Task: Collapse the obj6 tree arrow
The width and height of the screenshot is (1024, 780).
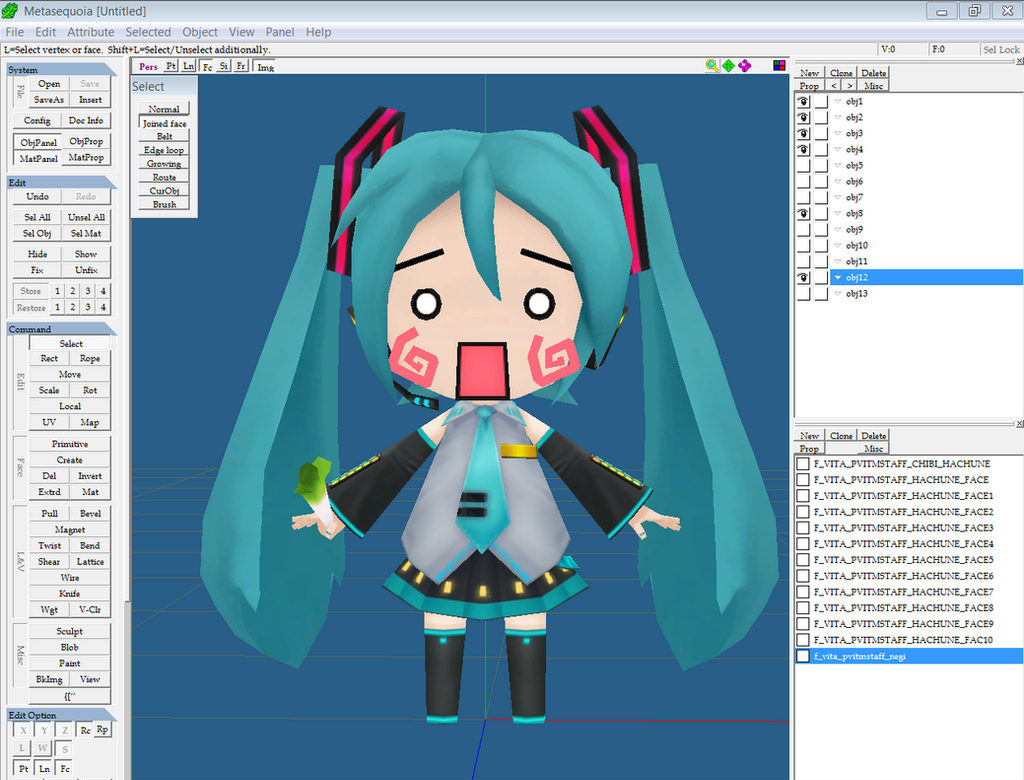Action: 838,182
